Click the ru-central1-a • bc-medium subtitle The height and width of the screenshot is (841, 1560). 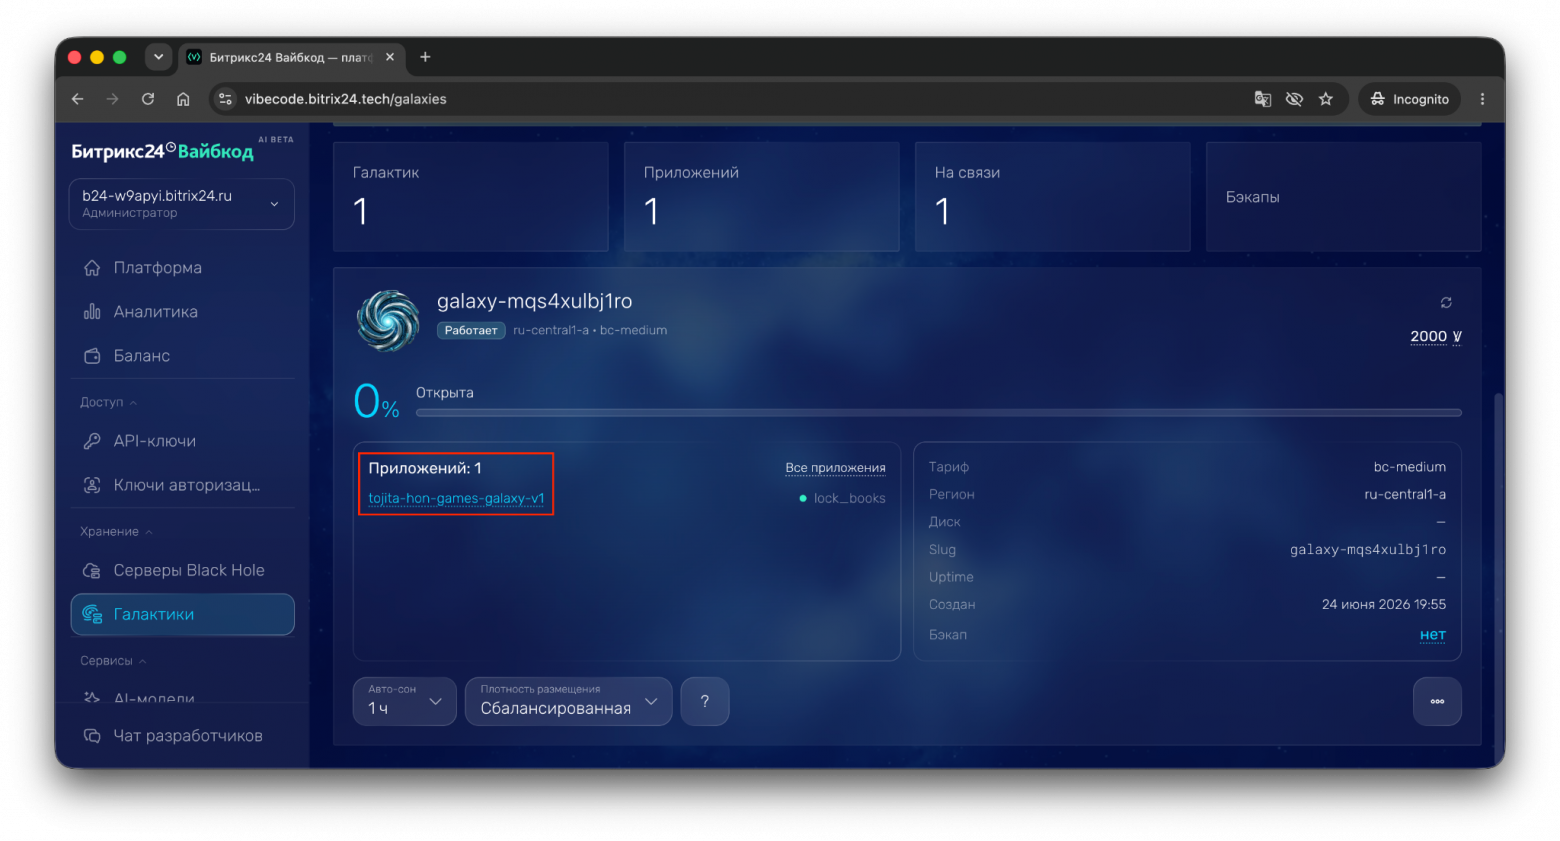[590, 330]
